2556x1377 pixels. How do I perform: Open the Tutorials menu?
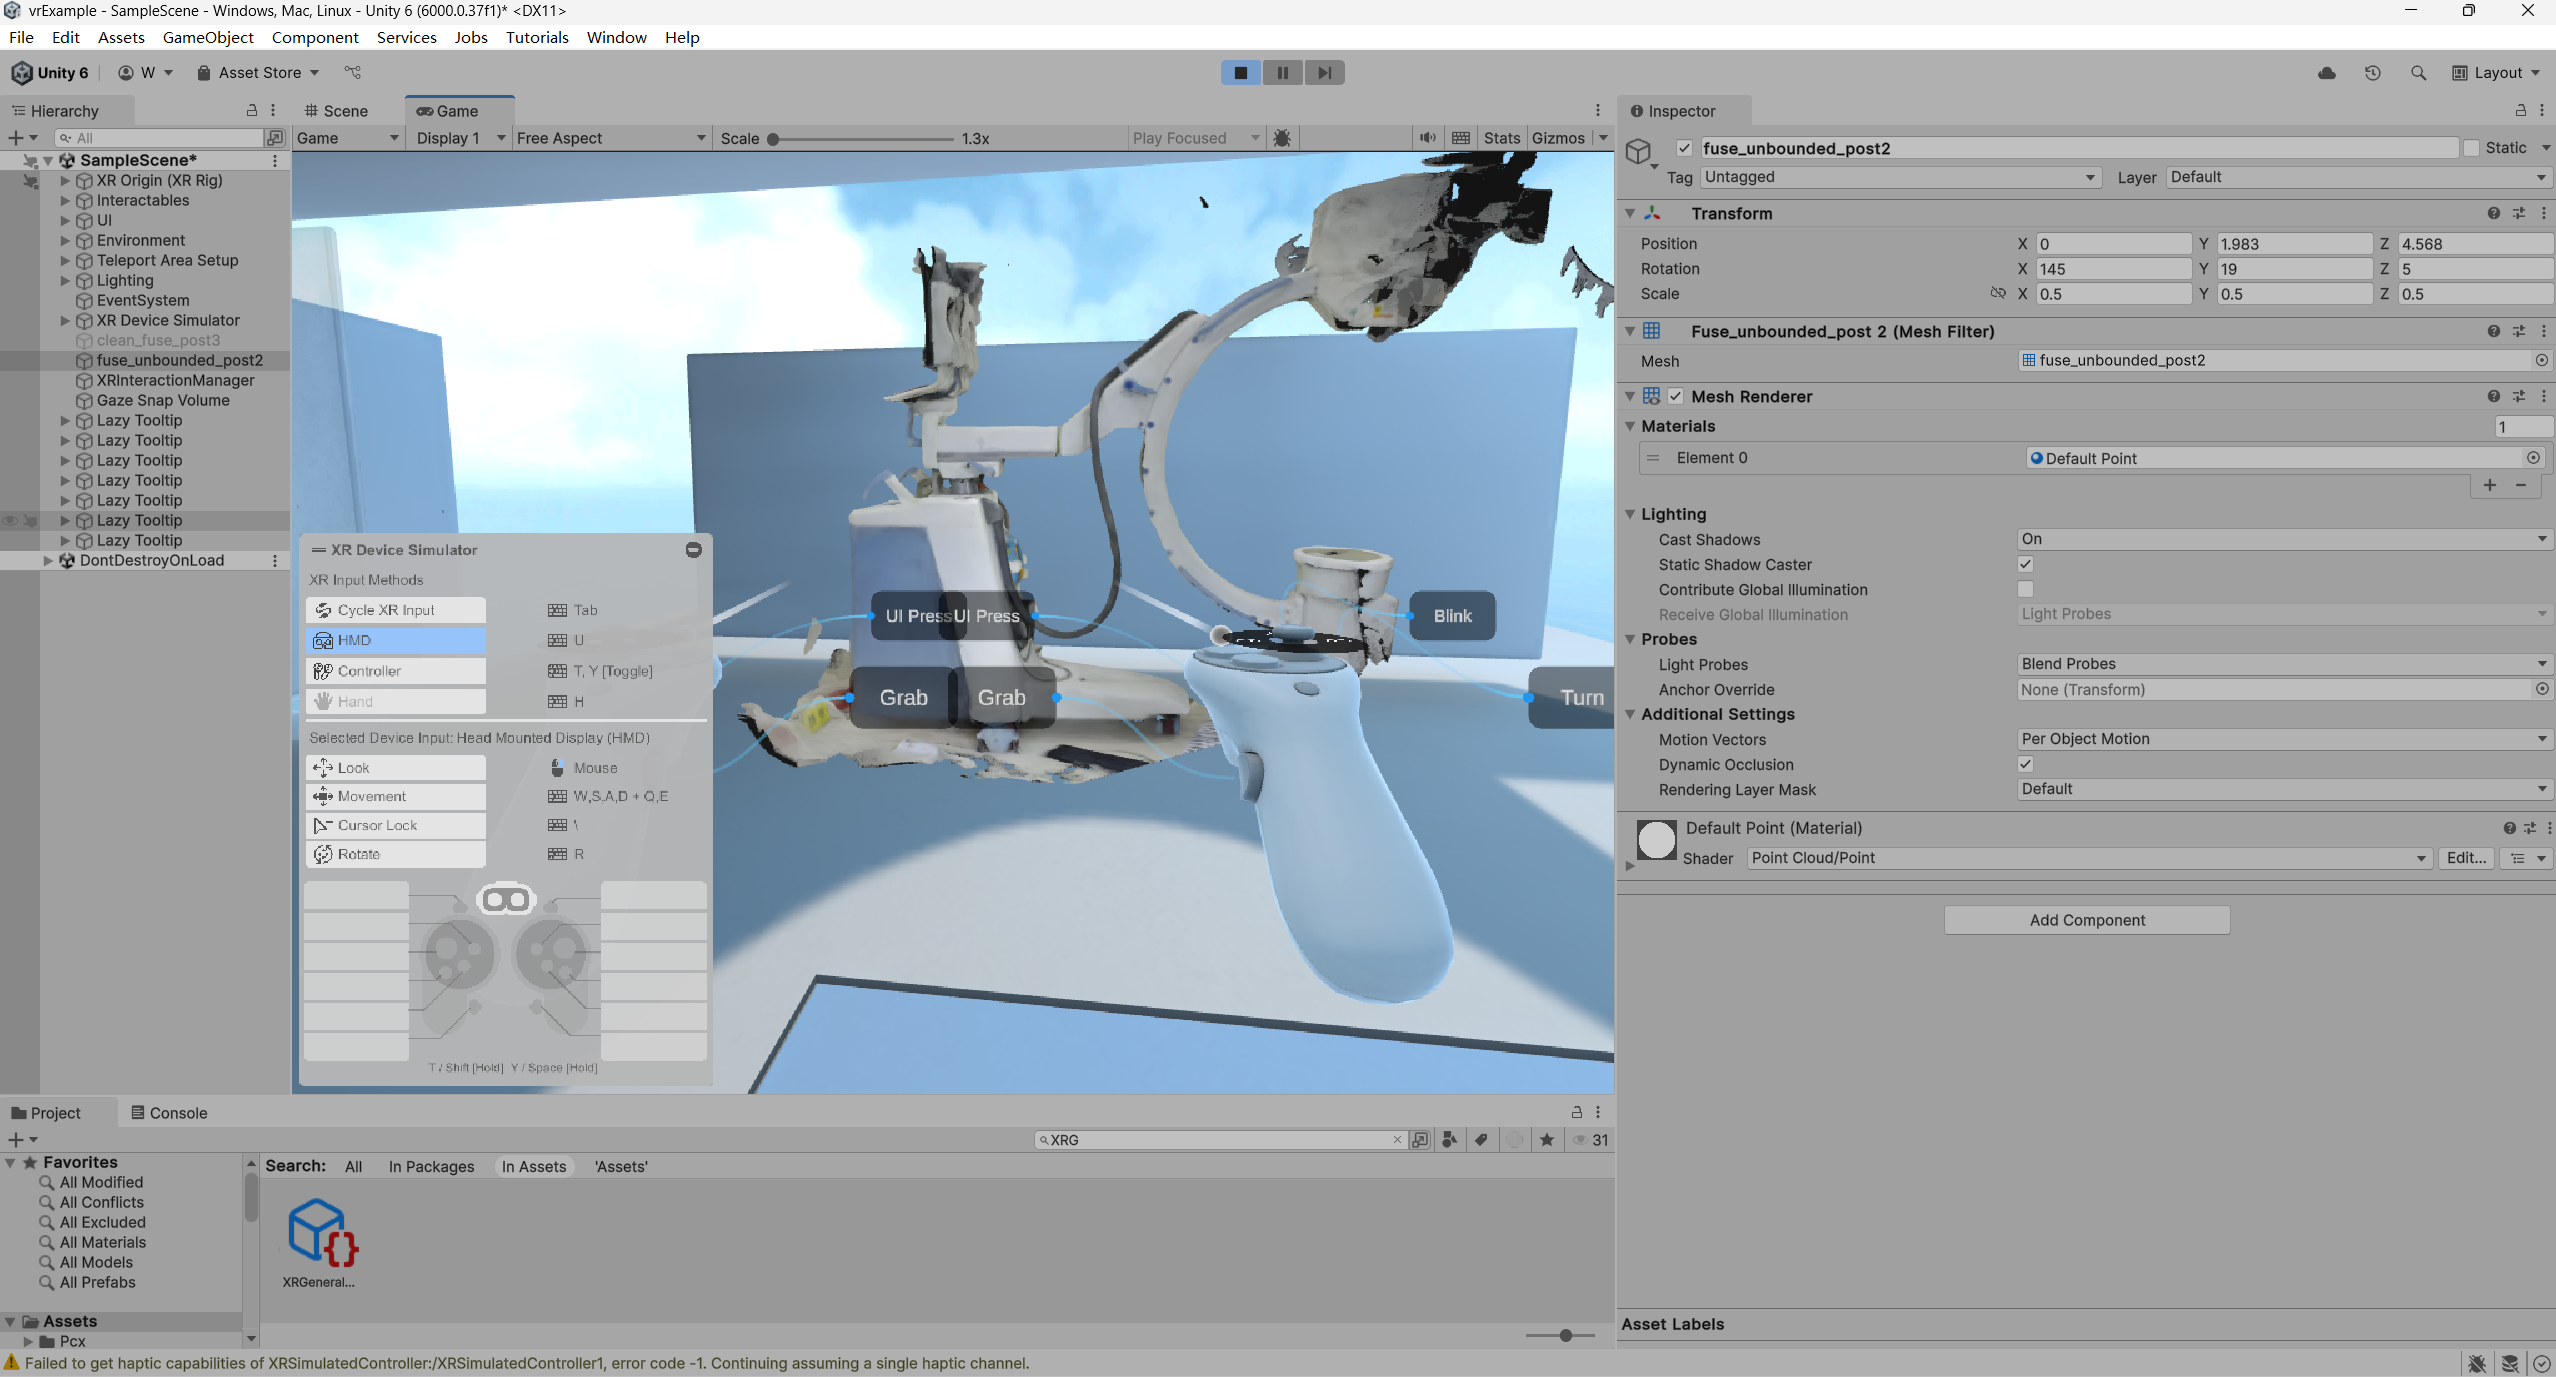[537, 37]
